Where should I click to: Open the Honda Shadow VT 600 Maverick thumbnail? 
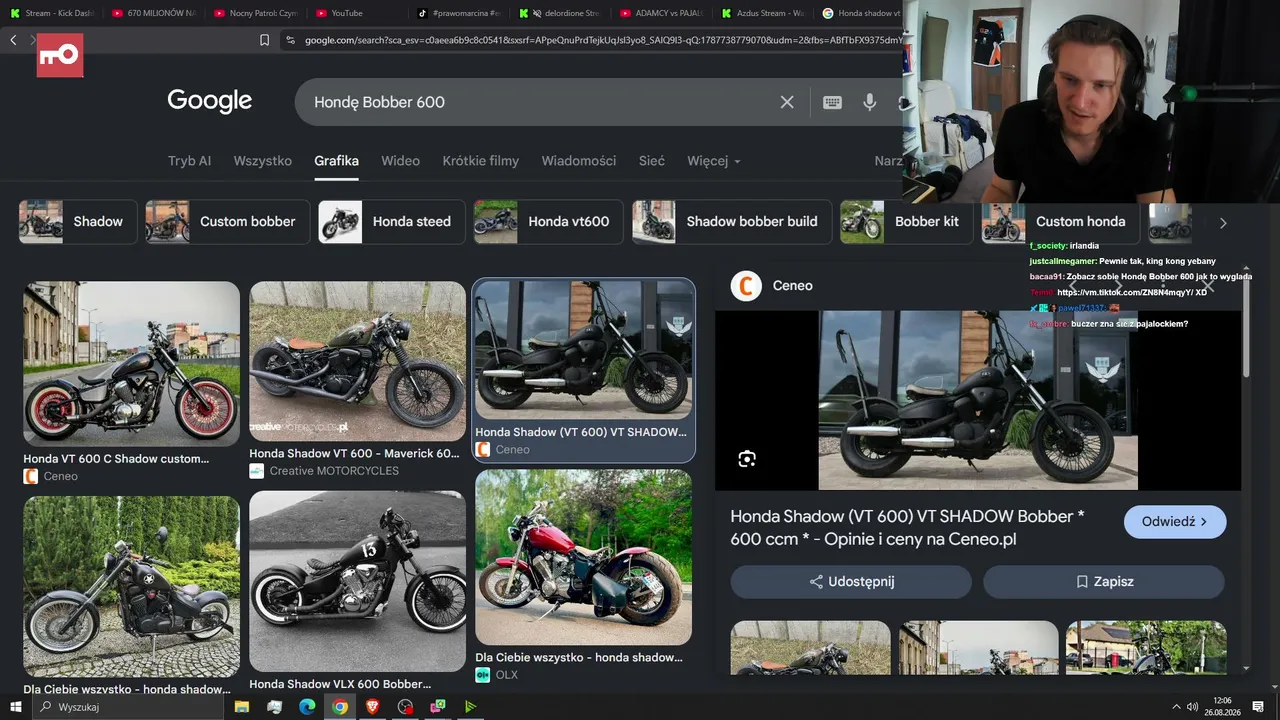[x=357, y=359]
